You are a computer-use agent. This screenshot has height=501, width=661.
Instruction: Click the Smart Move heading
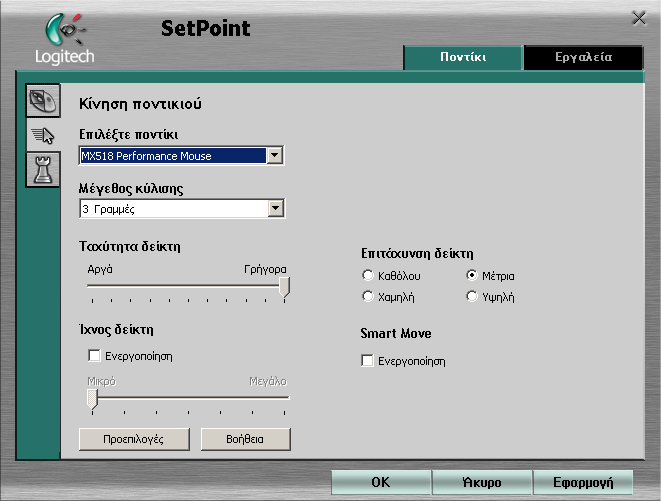pyautogui.click(x=396, y=334)
